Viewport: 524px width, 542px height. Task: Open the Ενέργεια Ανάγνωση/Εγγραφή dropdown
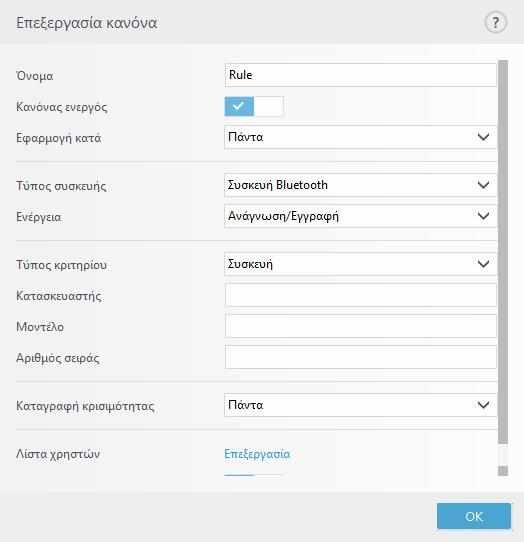tap(361, 216)
